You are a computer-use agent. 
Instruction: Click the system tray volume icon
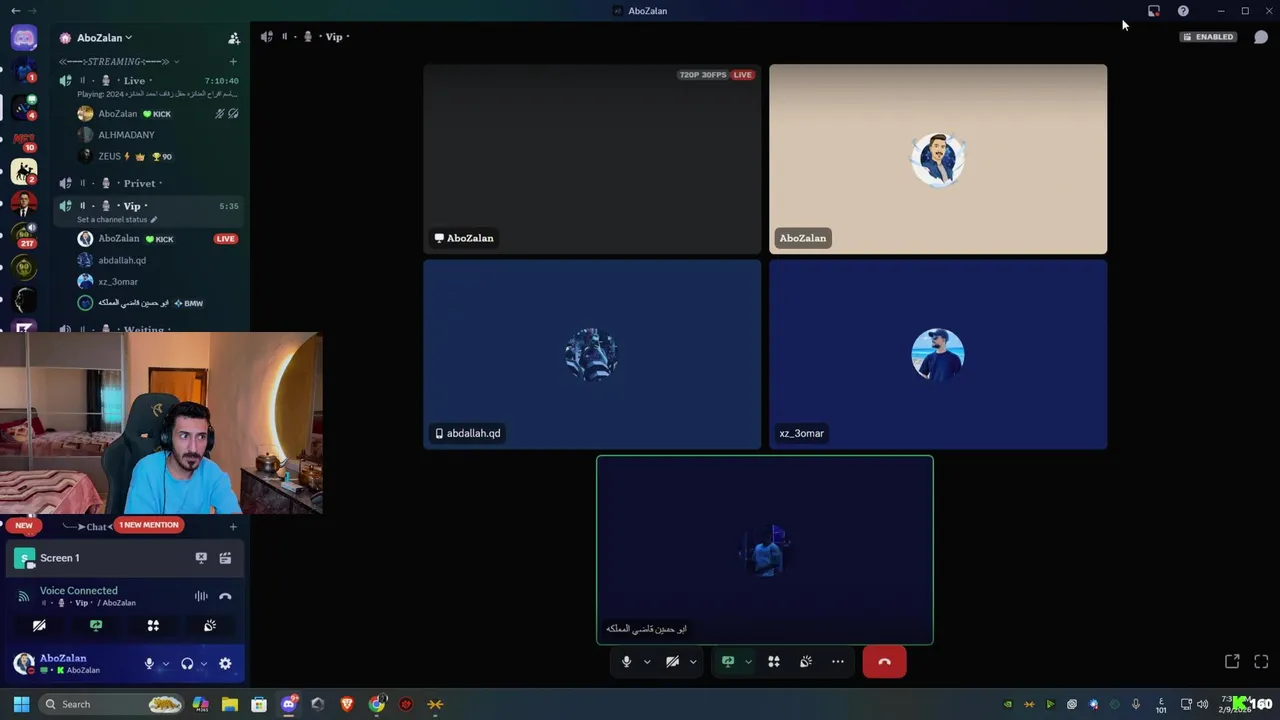pos(1202,704)
